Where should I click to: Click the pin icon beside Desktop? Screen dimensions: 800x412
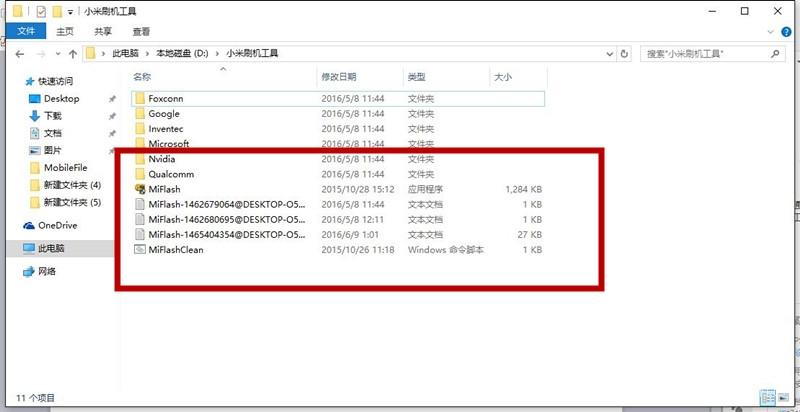[112, 99]
